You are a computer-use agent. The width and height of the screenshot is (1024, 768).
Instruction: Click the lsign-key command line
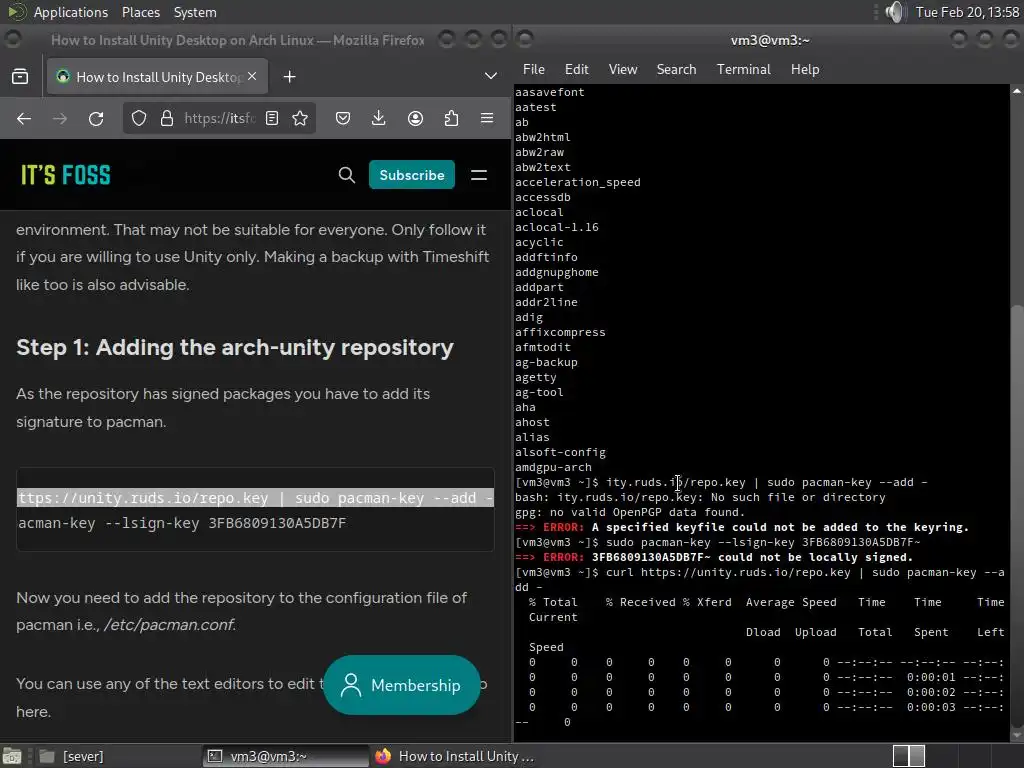pos(182,523)
